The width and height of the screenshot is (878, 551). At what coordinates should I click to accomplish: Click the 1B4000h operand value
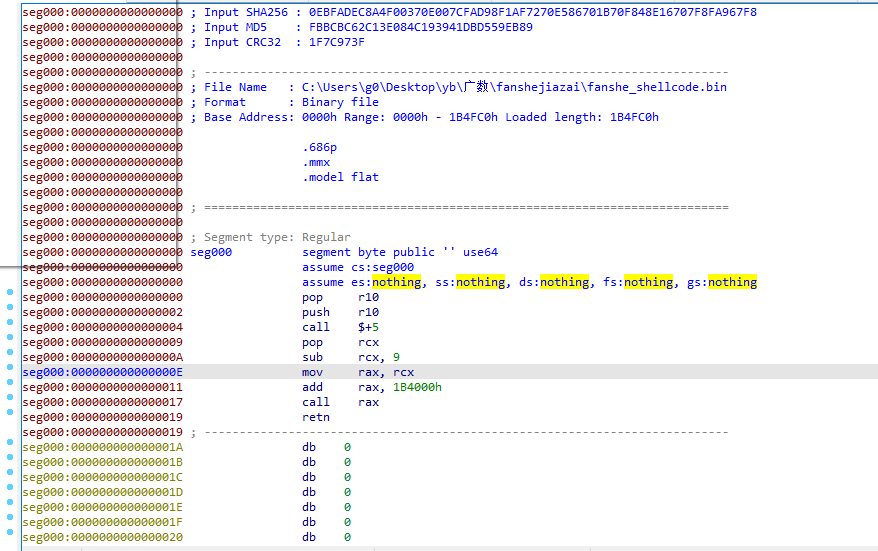point(417,387)
